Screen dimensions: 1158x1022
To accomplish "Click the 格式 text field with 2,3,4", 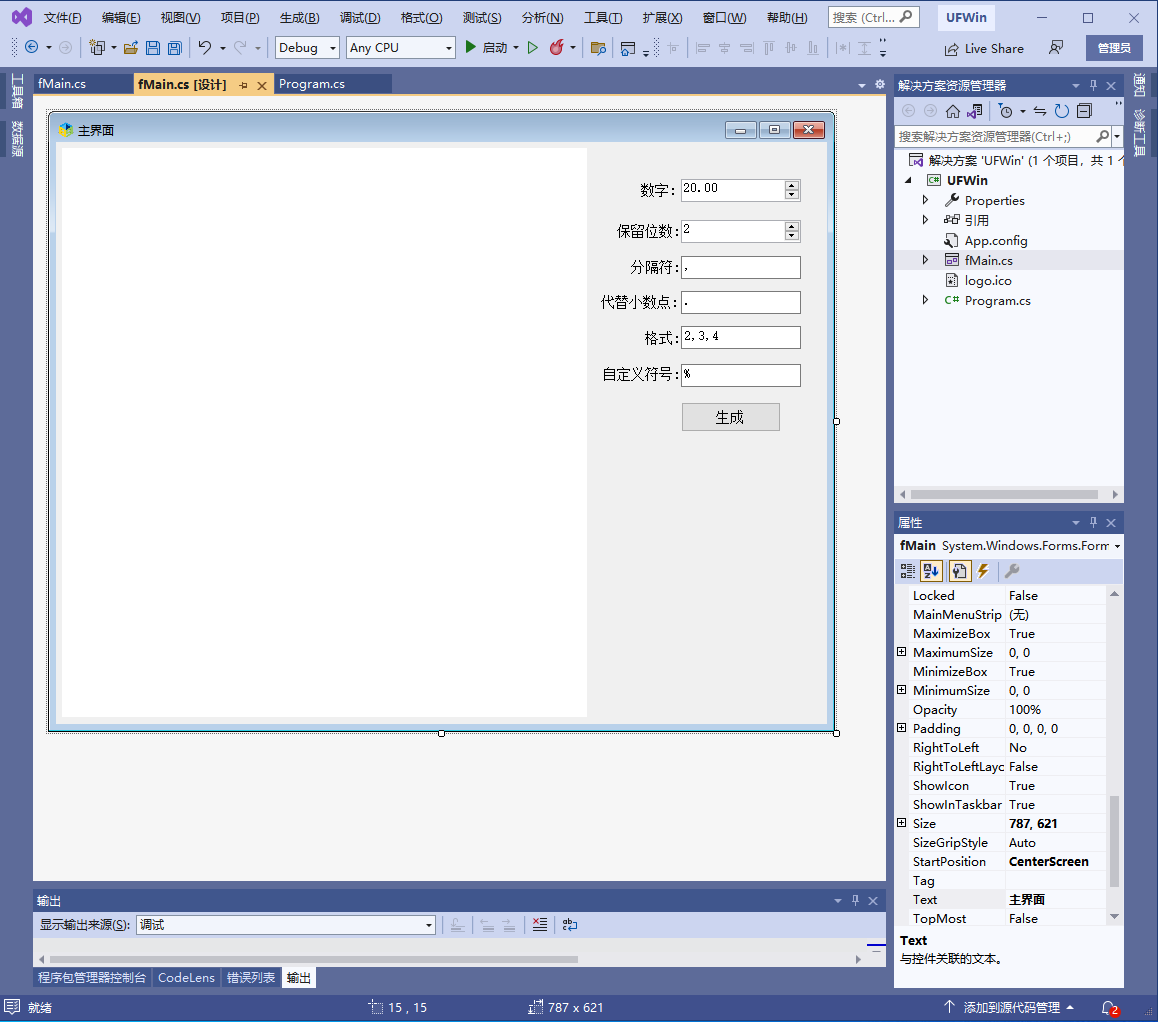I will pyautogui.click(x=741, y=337).
